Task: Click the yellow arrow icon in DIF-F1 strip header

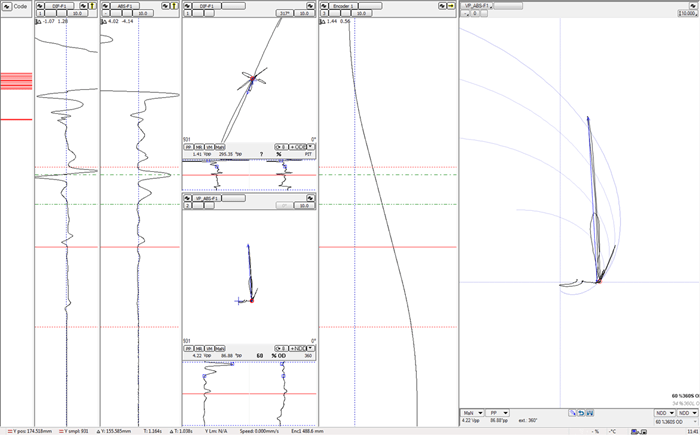Action: (x=93, y=5)
